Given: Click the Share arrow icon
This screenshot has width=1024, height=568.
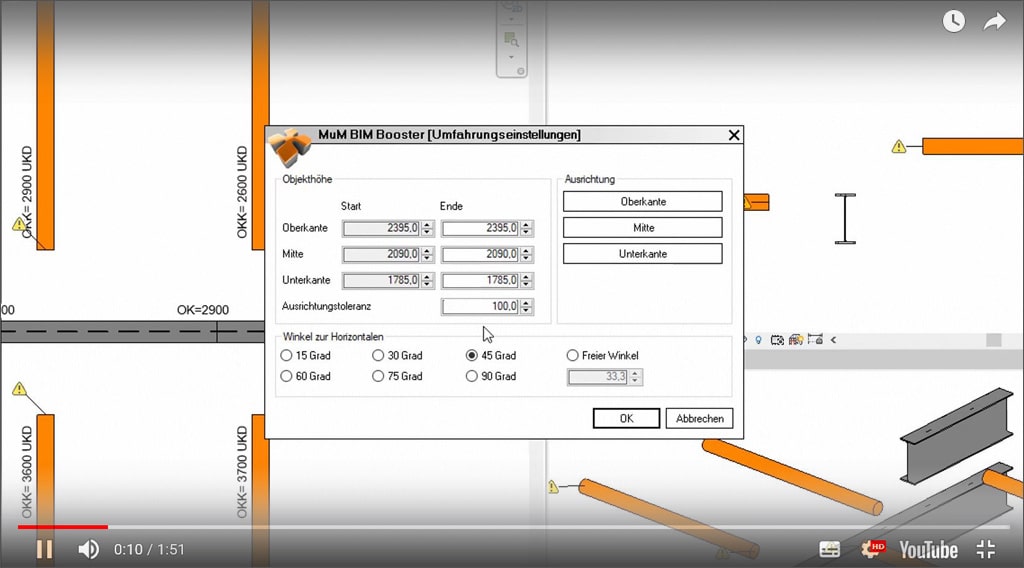Looking at the screenshot, I should [x=995, y=22].
